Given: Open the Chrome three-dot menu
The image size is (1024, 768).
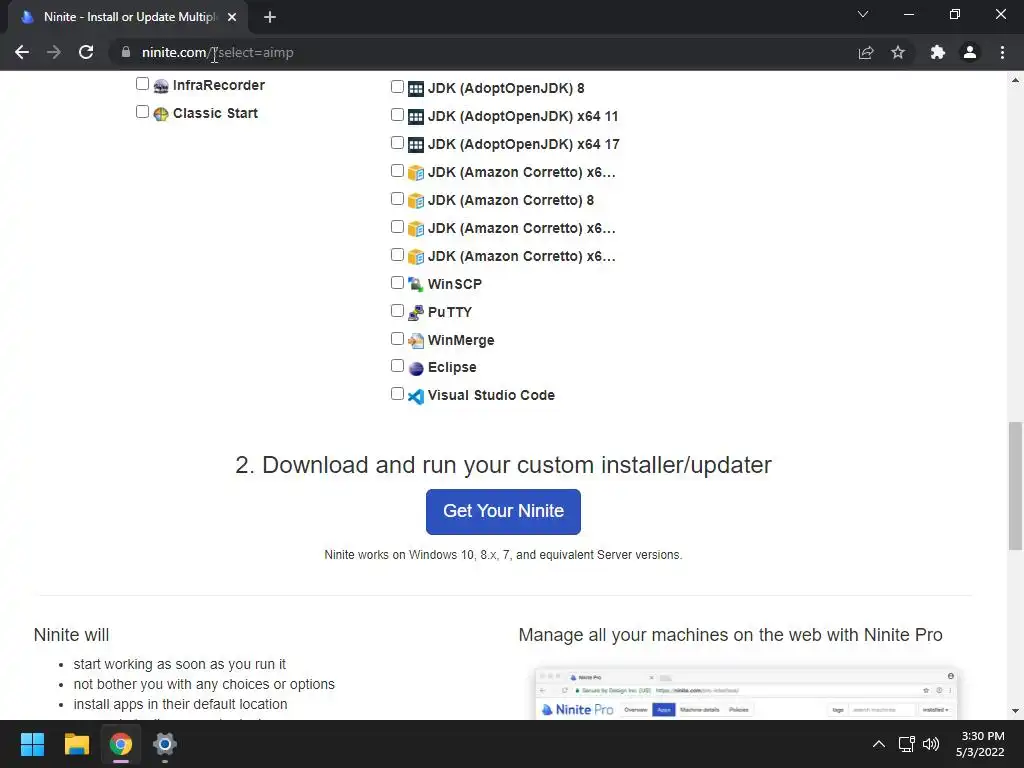Looking at the screenshot, I should [x=1002, y=52].
